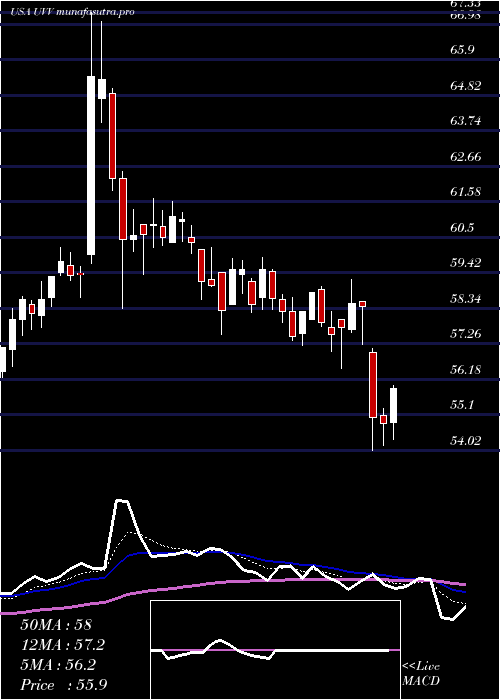Click the 'Price : 55.9' readout

(64, 685)
